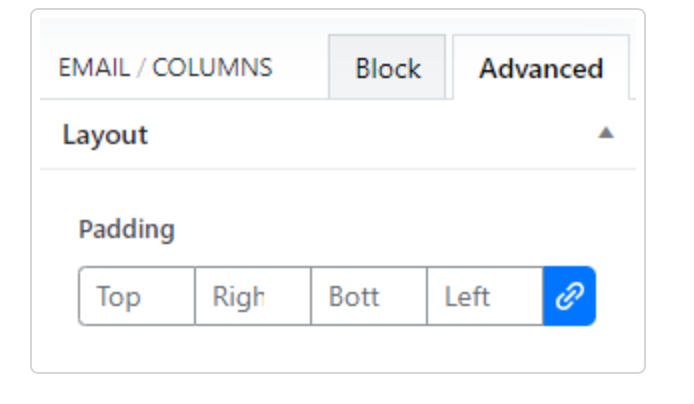Click the Top padding input field
Screen dimensions: 694x404
tap(137, 296)
